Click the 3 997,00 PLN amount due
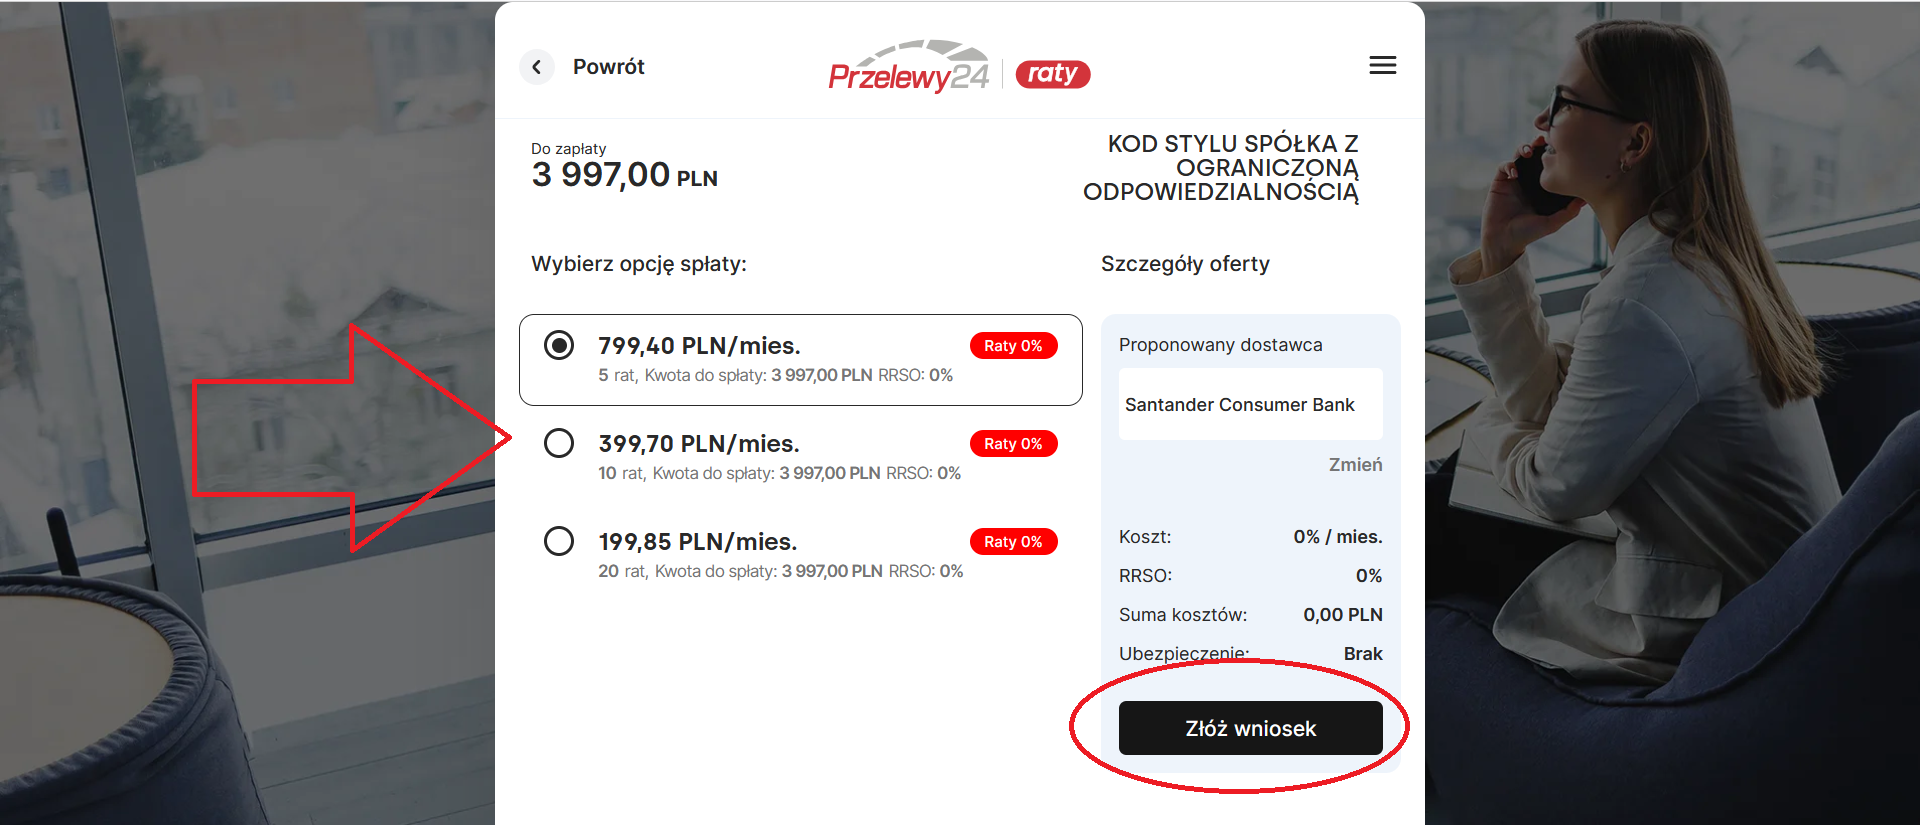The image size is (1920, 825). (x=624, y=176)
